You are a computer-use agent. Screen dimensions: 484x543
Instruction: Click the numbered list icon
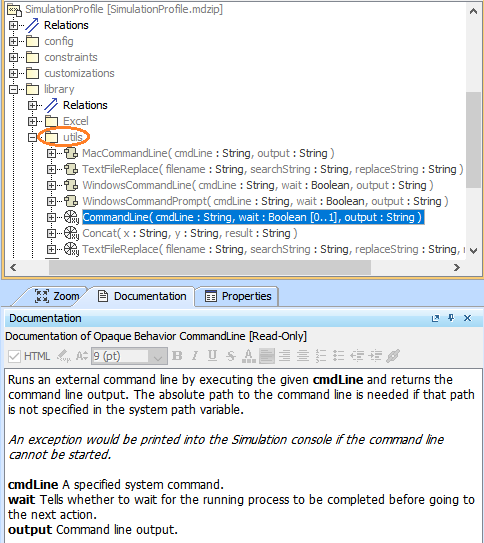click(321, 356)
